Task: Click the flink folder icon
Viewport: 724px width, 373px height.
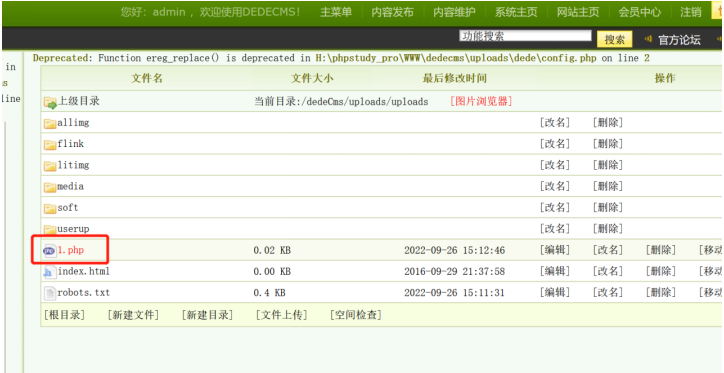Action: click(50, 145)
